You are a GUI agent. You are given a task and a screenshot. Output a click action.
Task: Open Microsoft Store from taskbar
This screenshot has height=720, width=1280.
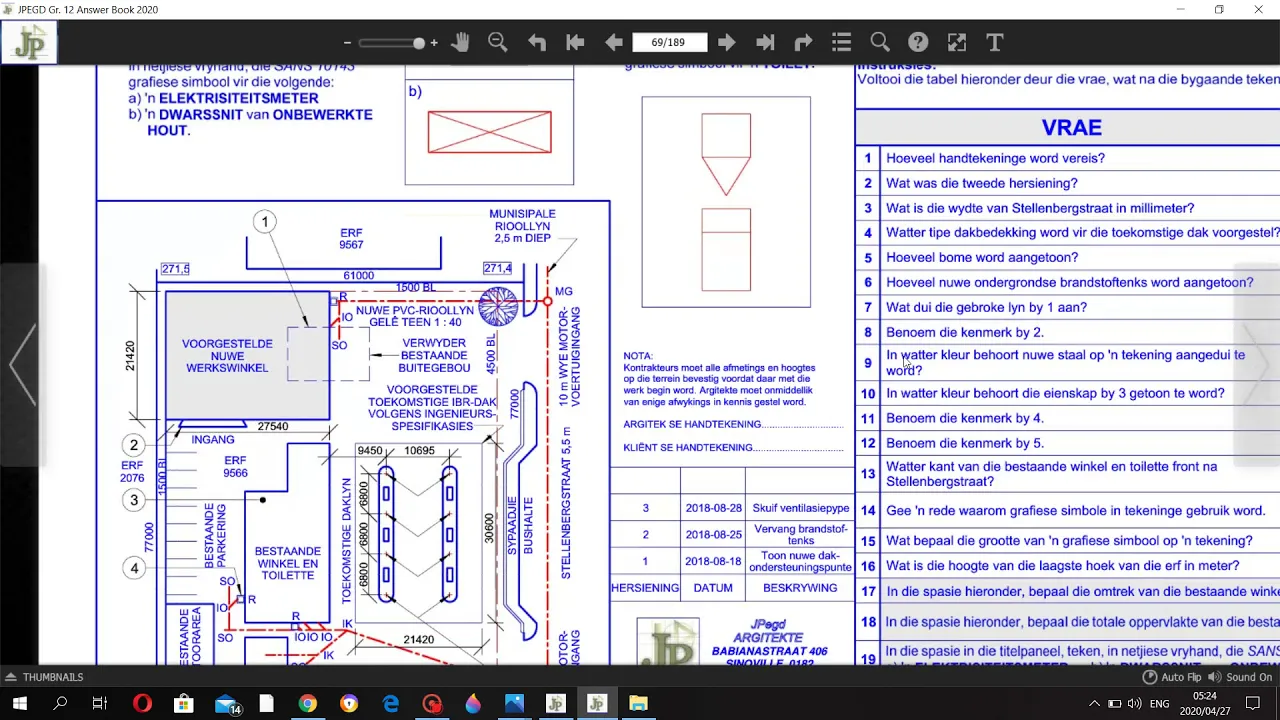183,704
